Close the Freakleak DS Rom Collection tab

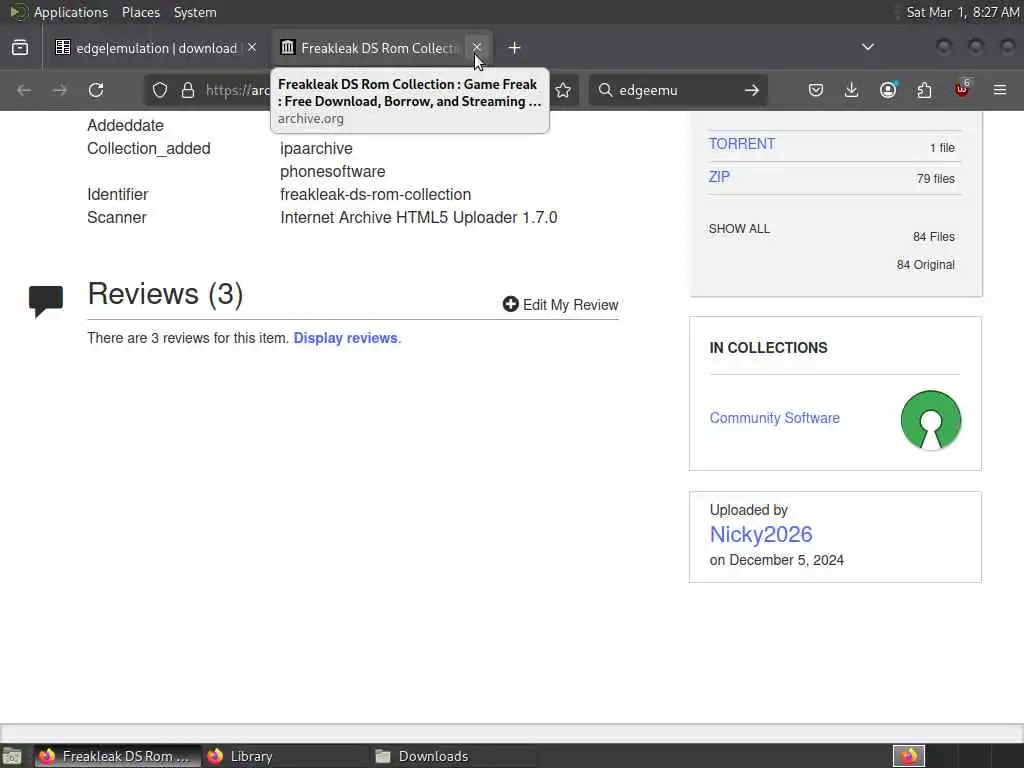click(x=477, y=47)
